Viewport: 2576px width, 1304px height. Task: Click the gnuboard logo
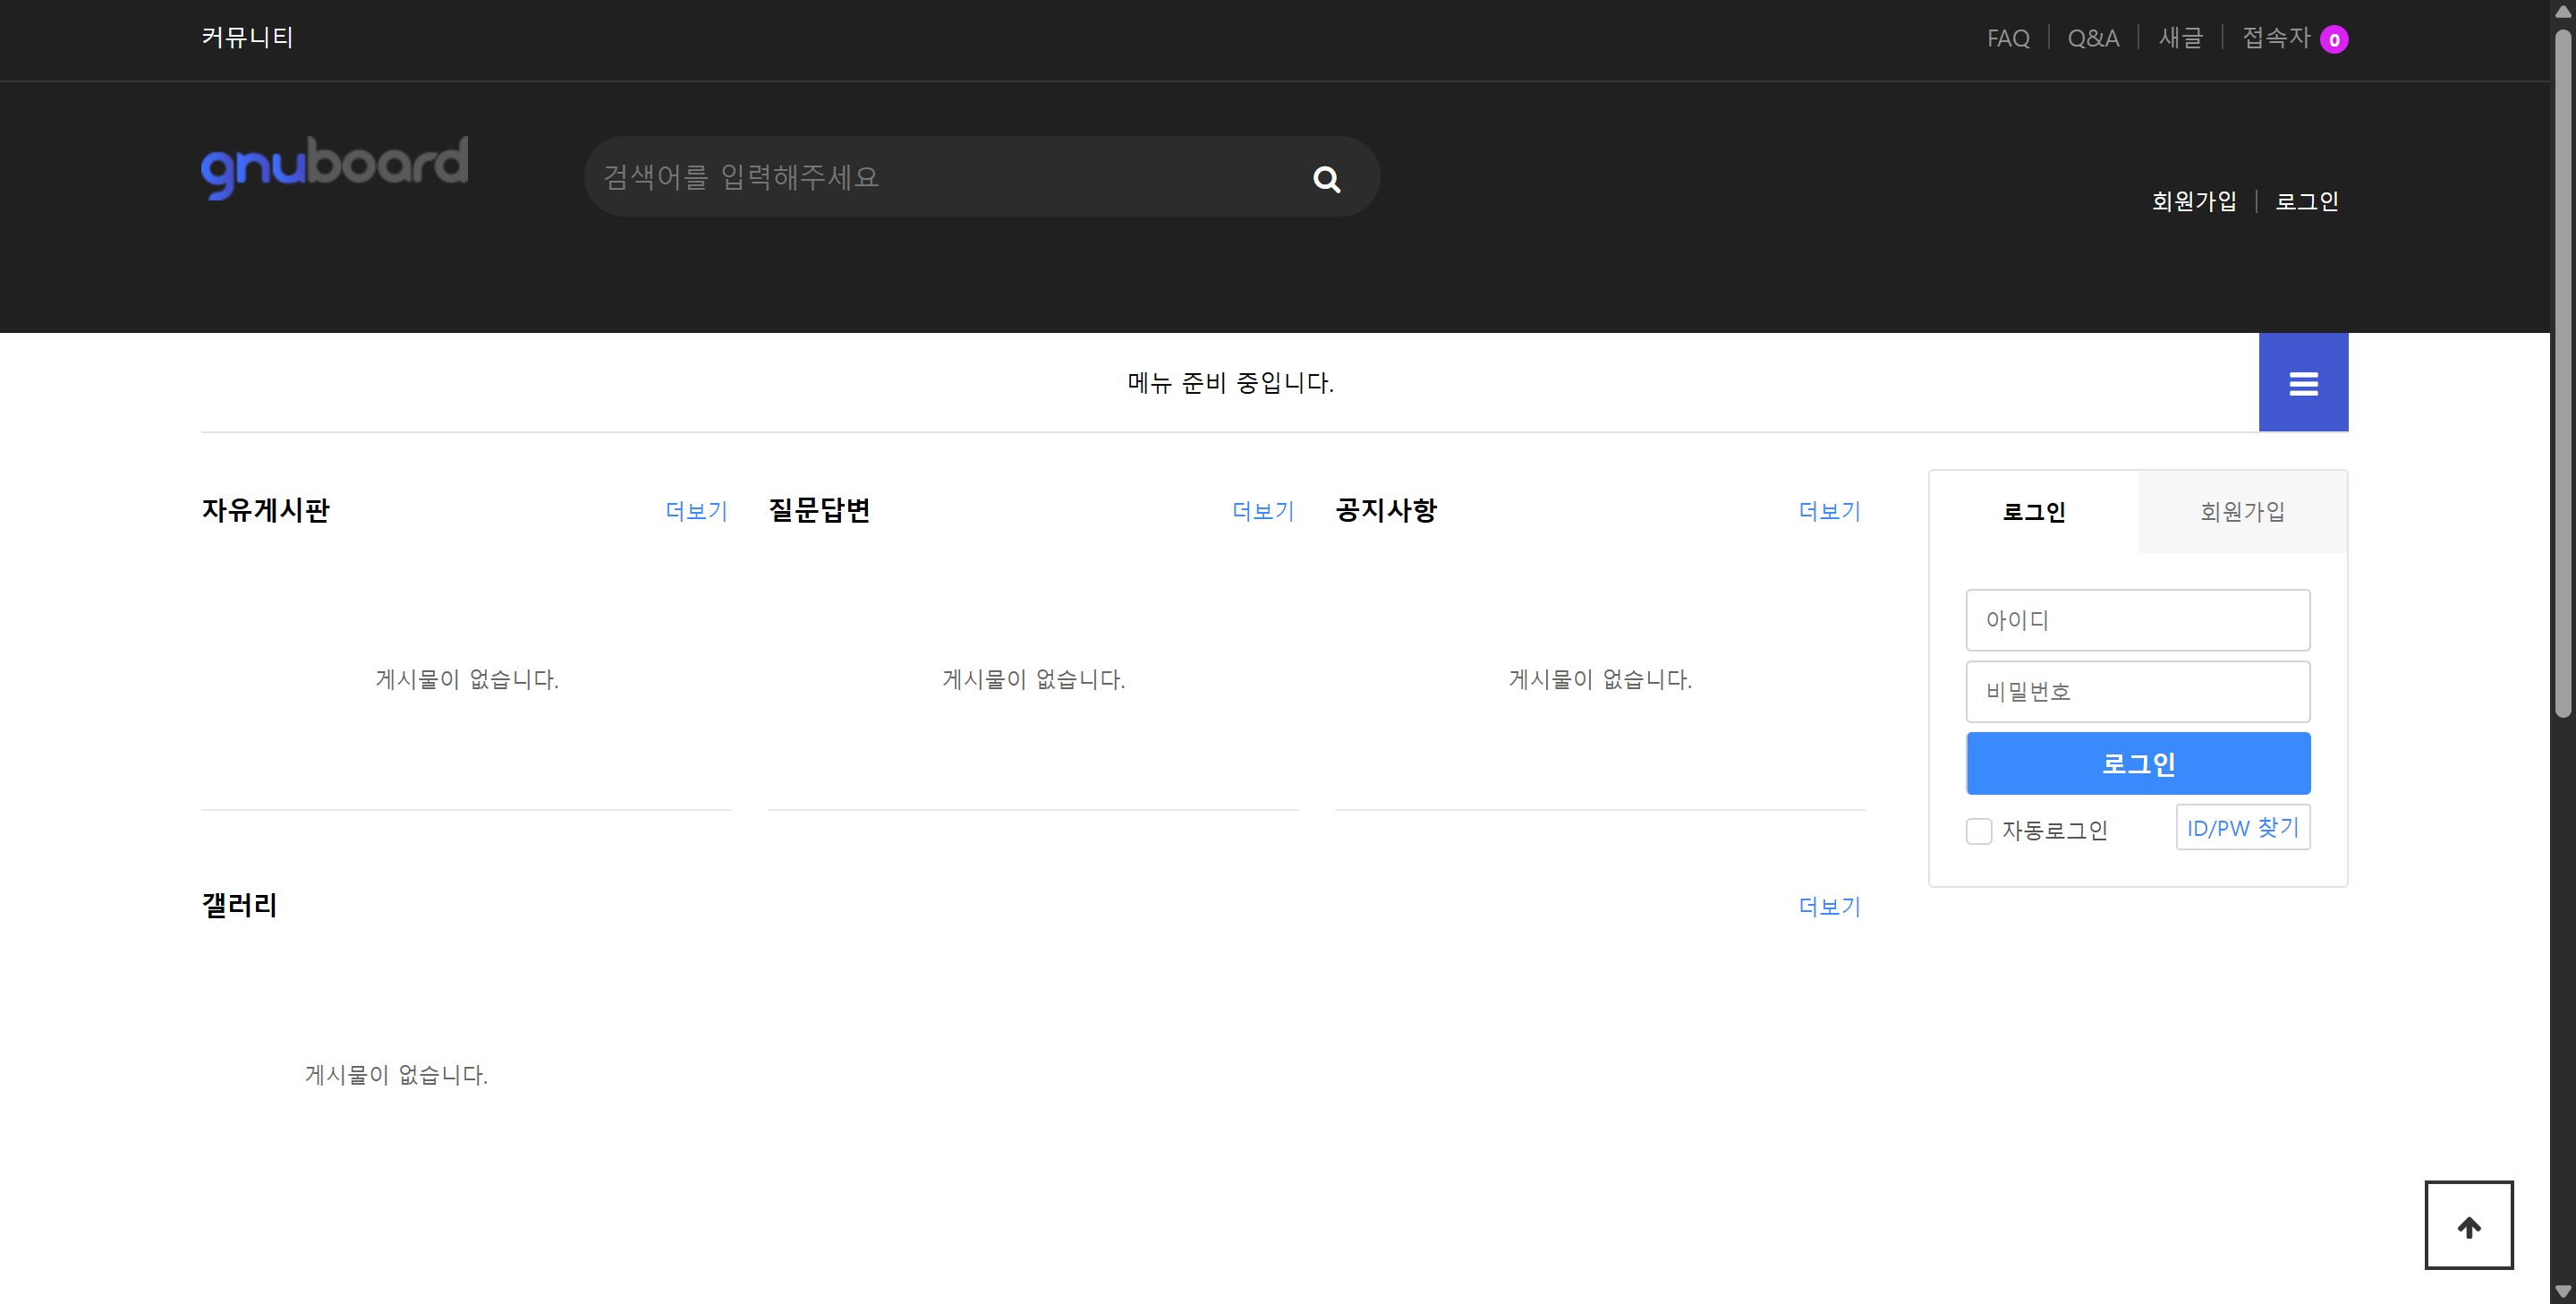pos(334,167)
